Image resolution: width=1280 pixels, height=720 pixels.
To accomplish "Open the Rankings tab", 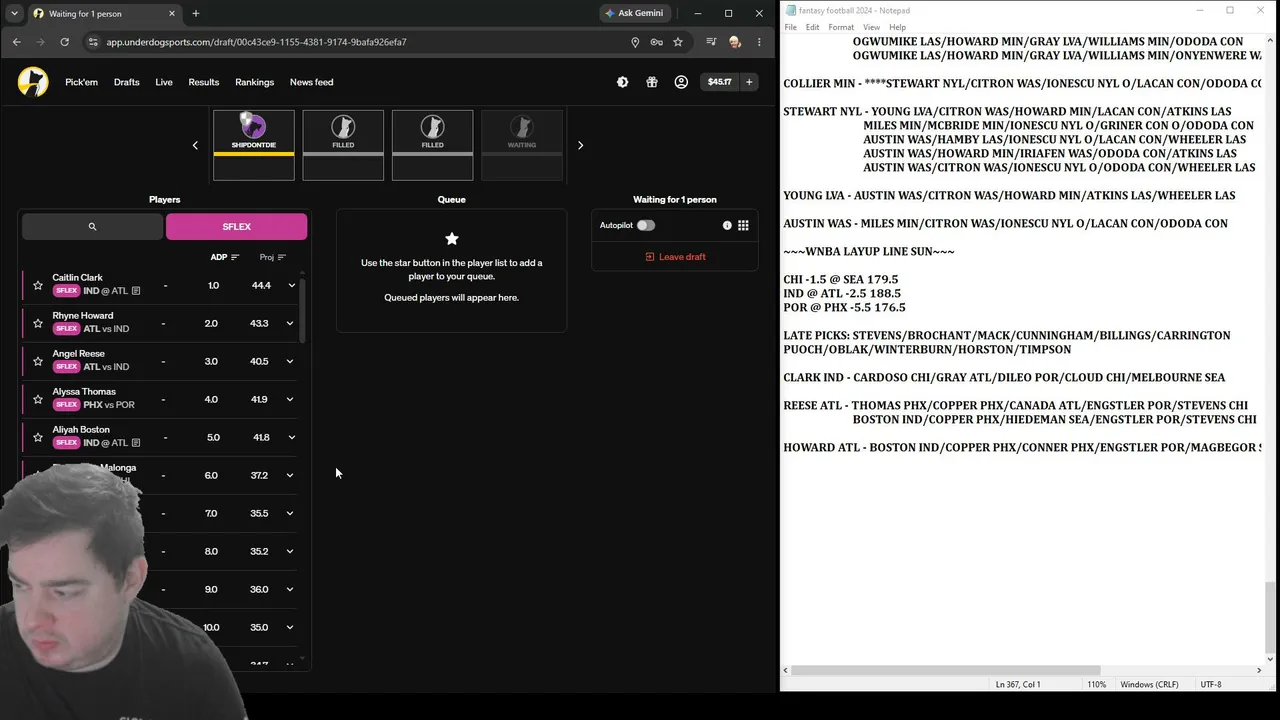I will 254,82.
